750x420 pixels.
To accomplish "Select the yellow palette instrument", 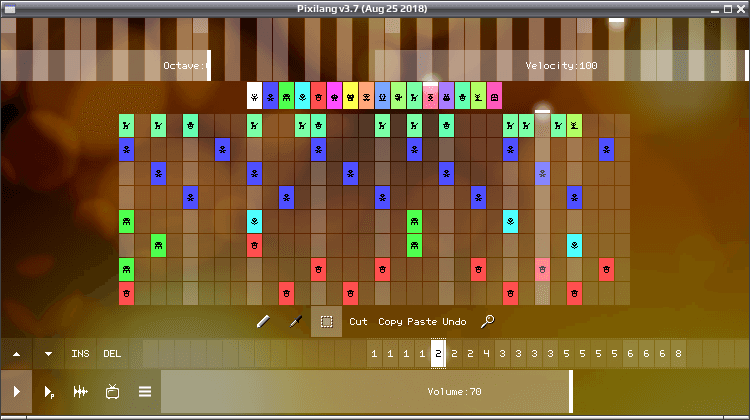I will (x=351, y=97).
